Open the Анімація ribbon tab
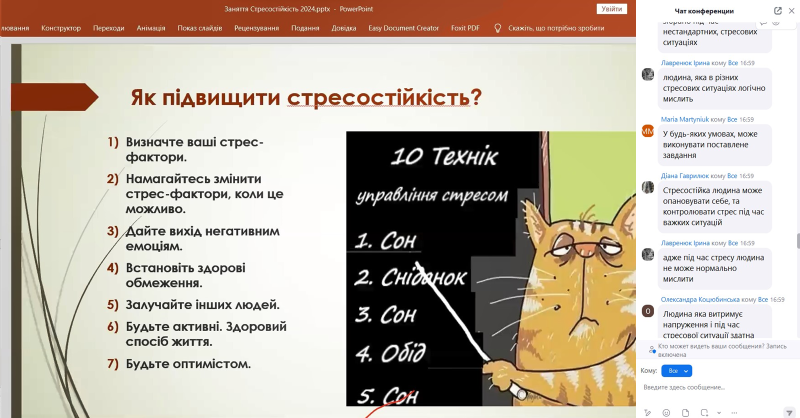This screenshot has height=418, width=800. pos(151,28)
